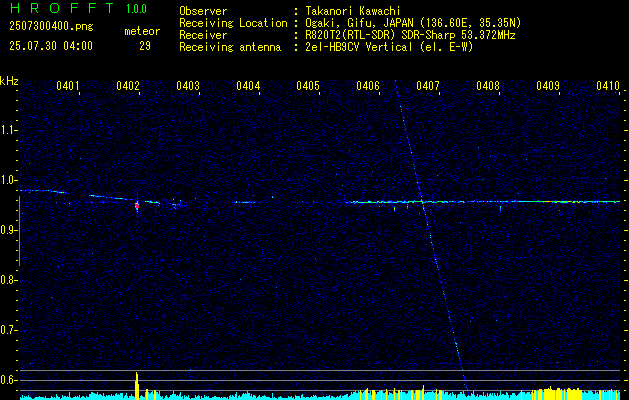Click the 0404 time marker
The height and width of the screenshot is (400, 629).
(x=248, y=85)
